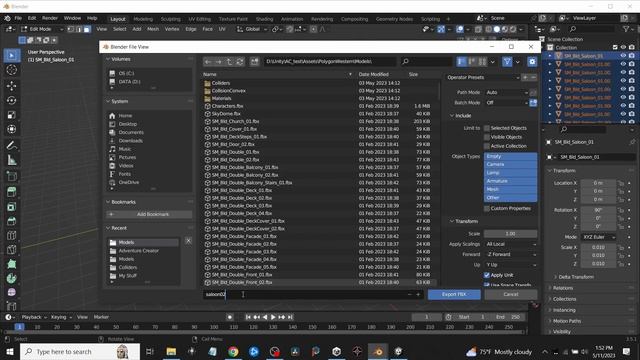The height and width of the screenshot is (360, 640).
Task: Toggle the Mesh object type
Action: pyautogui.click(x=510, y=189)
